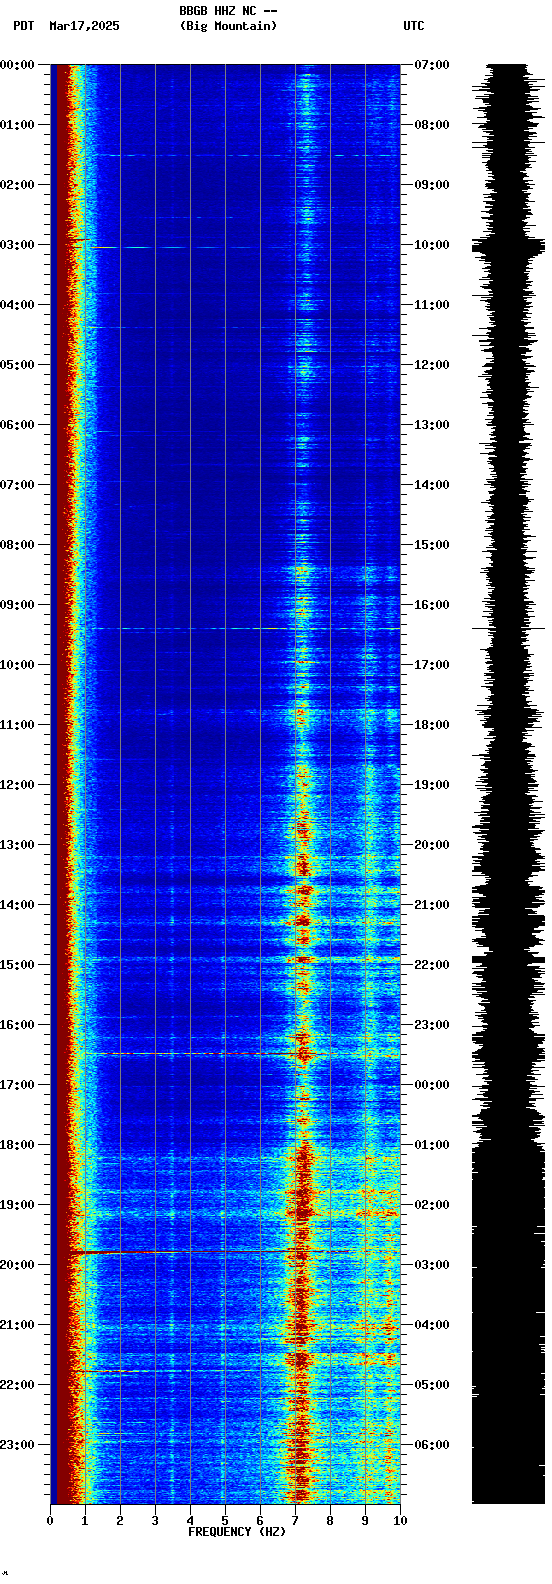This screenshot has width=552, height=1584.
Task: Click the 4 Hz frequency tick label
Action: (190, 1521)
